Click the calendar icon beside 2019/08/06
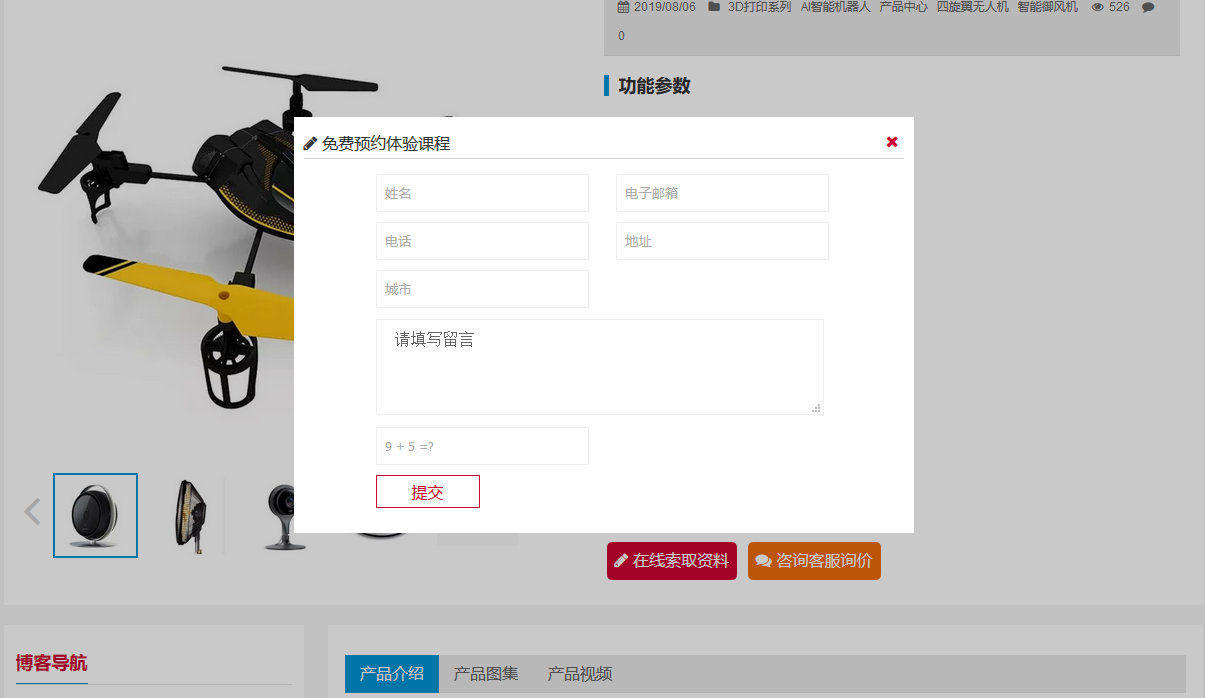 pos(622,7)
